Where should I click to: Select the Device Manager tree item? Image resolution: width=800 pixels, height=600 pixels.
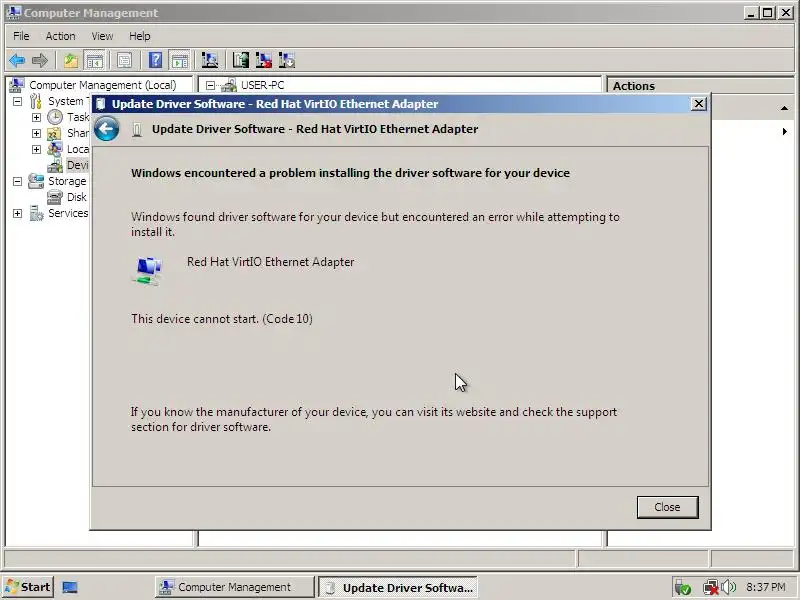click(x=78, y=165)
